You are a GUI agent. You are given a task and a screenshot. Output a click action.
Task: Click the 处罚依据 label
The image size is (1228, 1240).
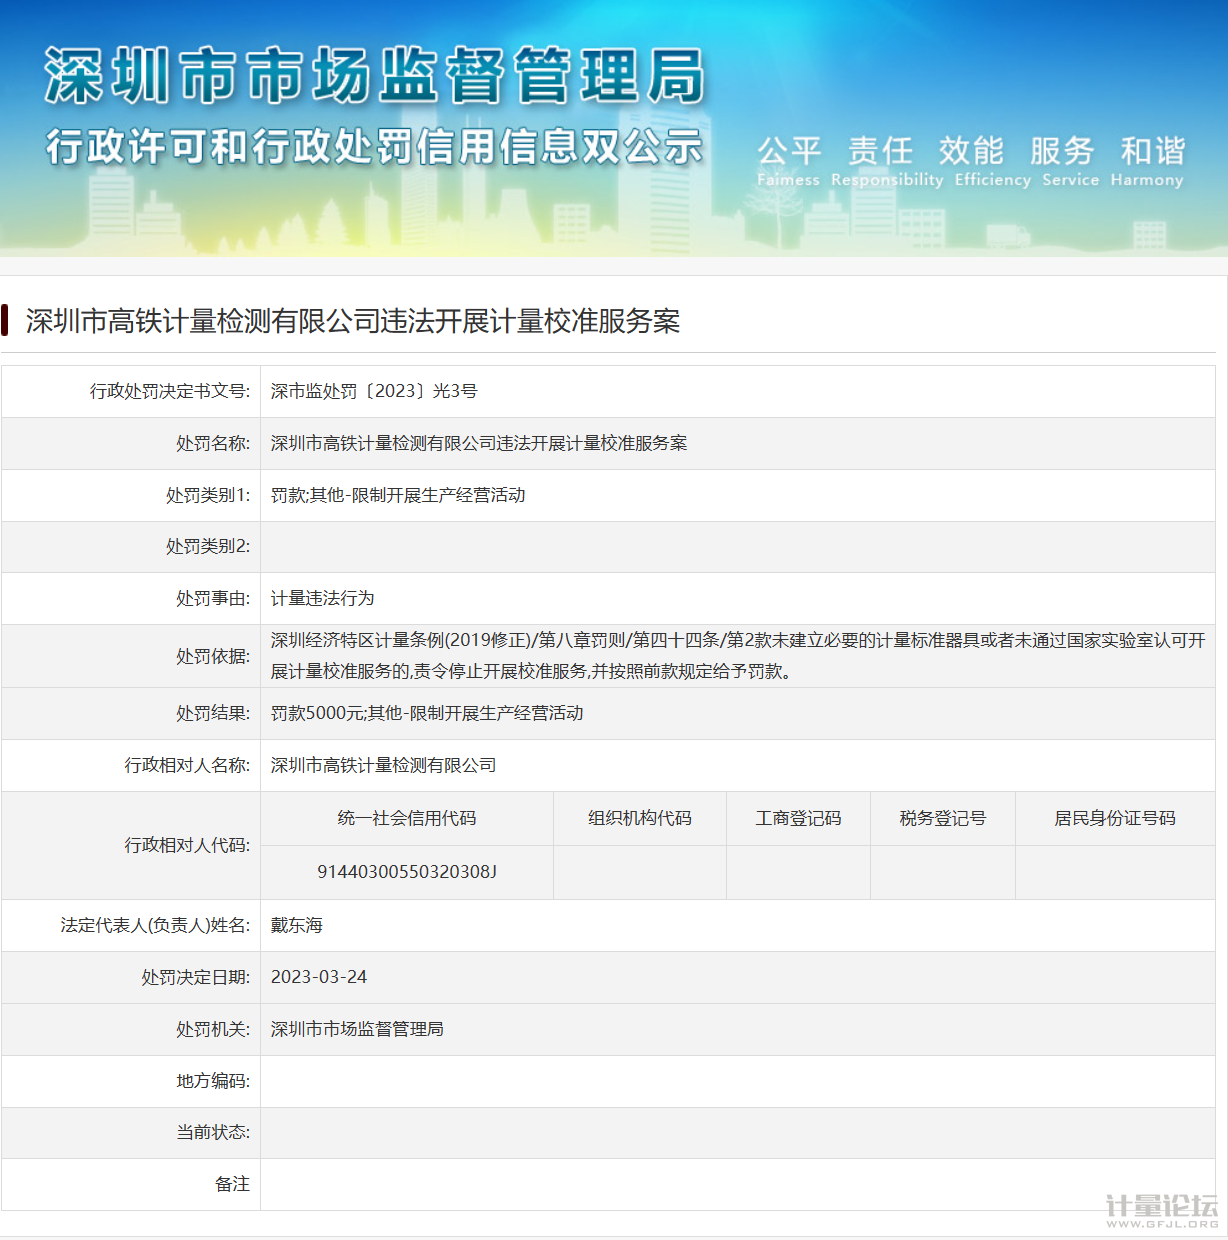213,656
